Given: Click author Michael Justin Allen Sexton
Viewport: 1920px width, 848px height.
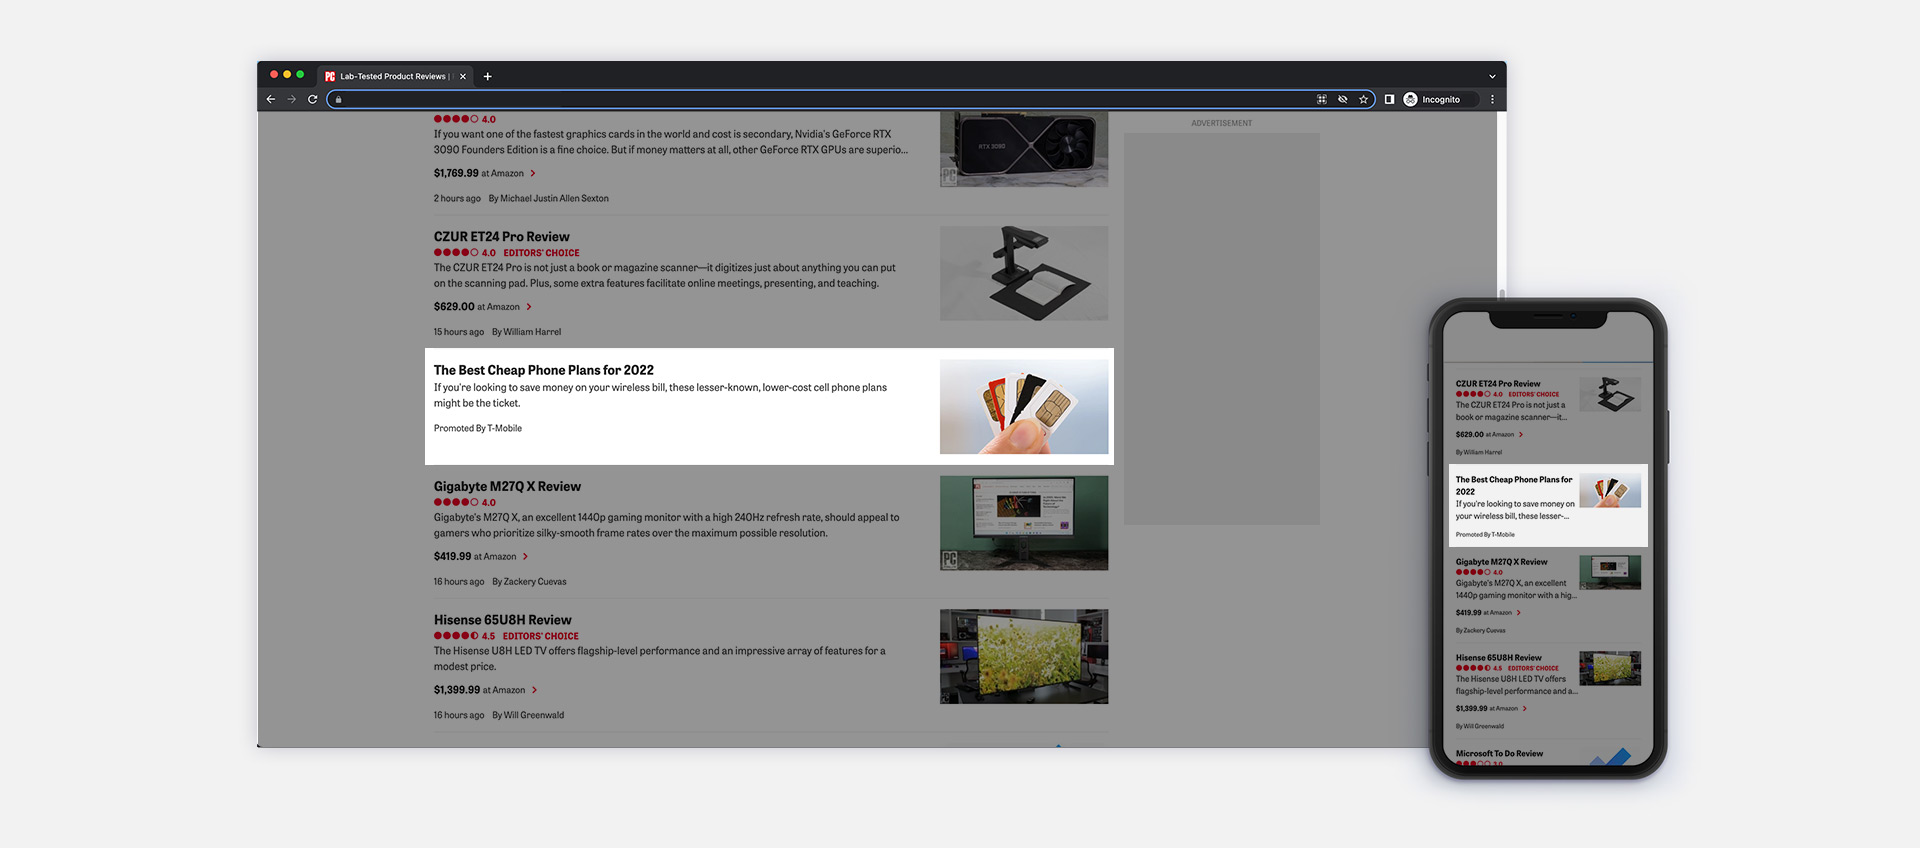Looking at the screenshot, I should 554,198.
